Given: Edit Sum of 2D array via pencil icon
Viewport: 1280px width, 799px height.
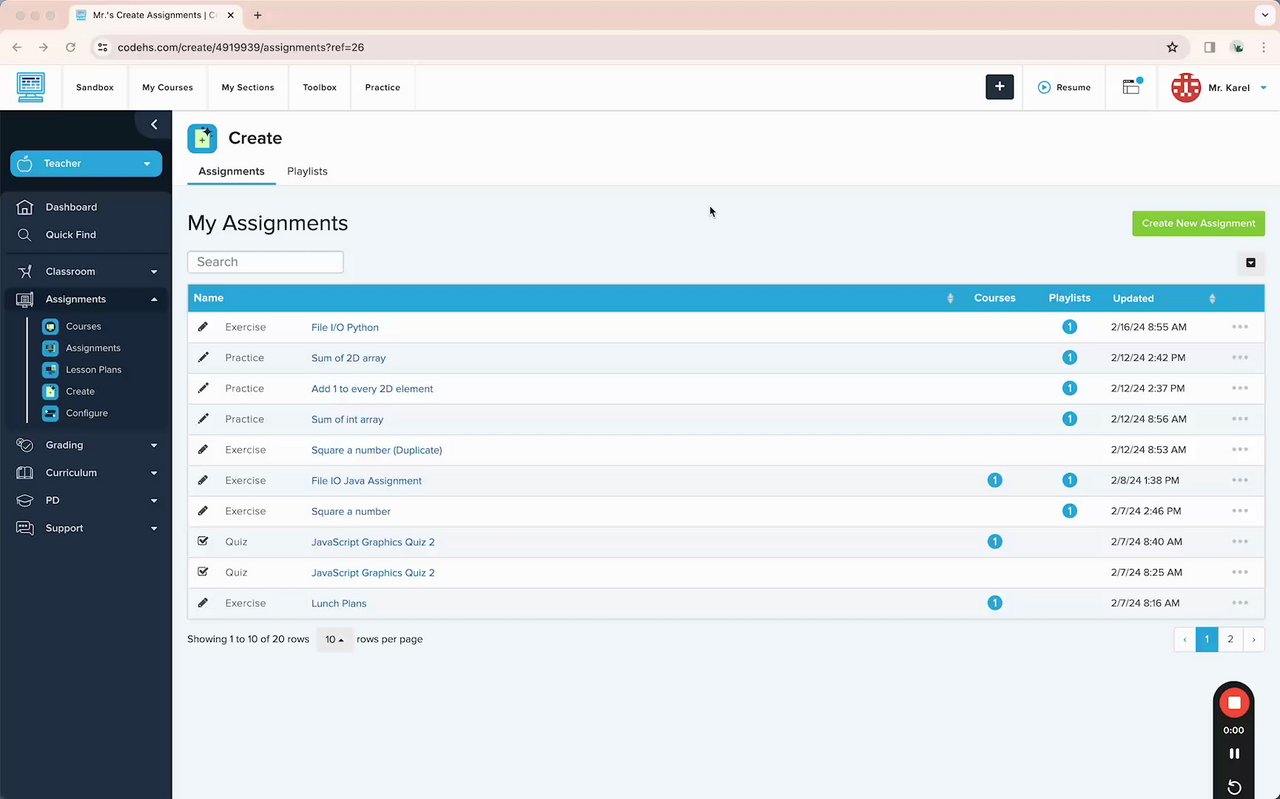Looking at the screenshot, I should click(203, 357).
